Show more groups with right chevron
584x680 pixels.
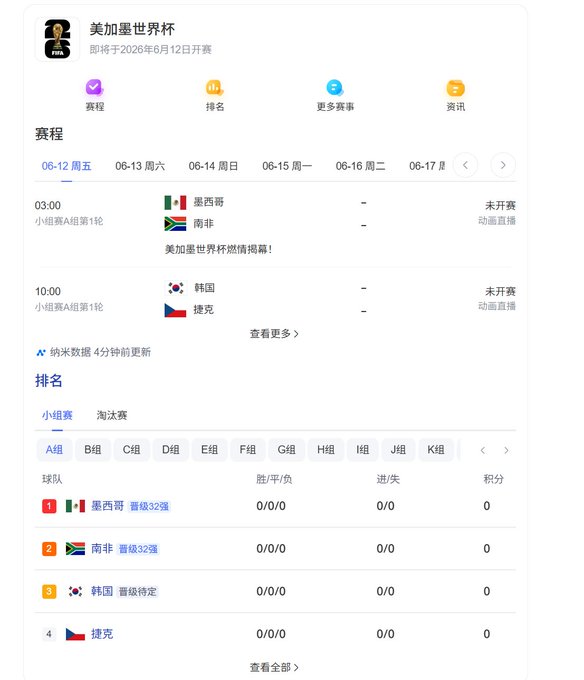tap(506, 450)
